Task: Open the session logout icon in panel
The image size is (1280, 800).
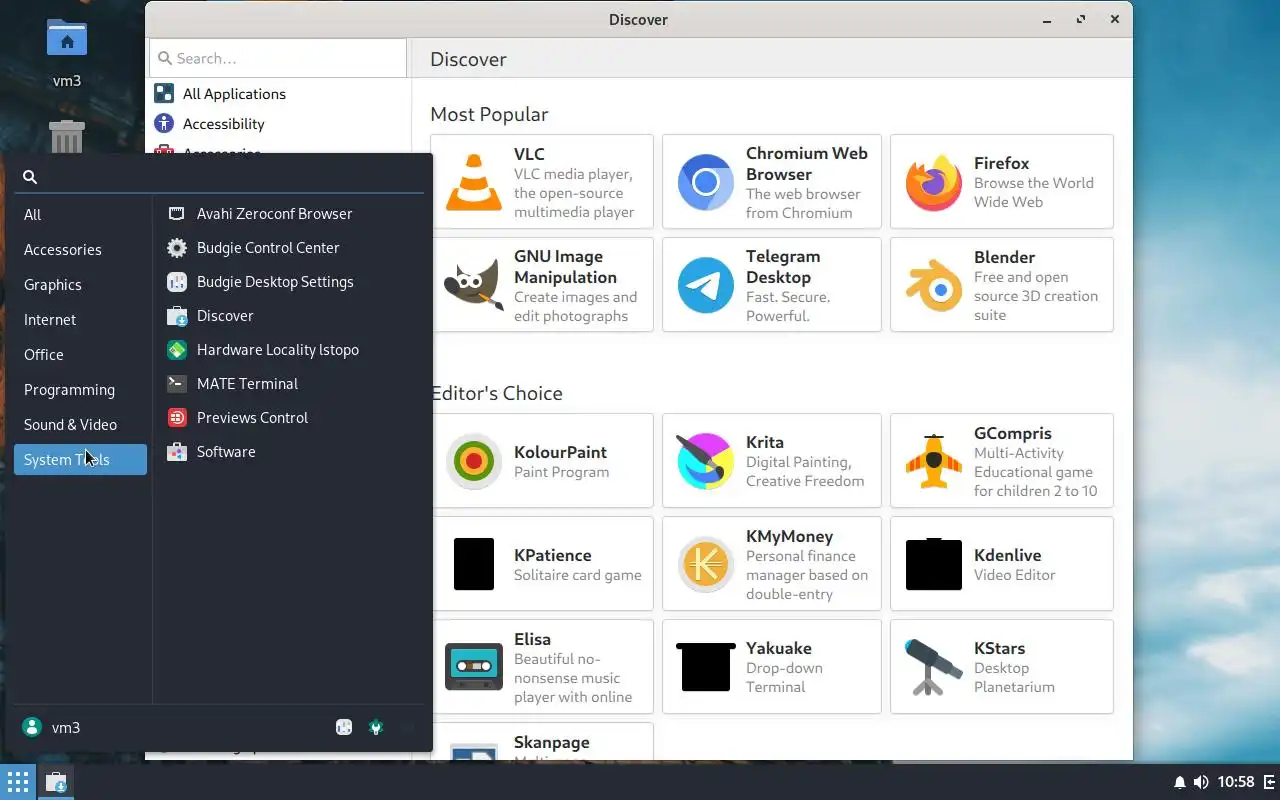Action: [1269, 782]
